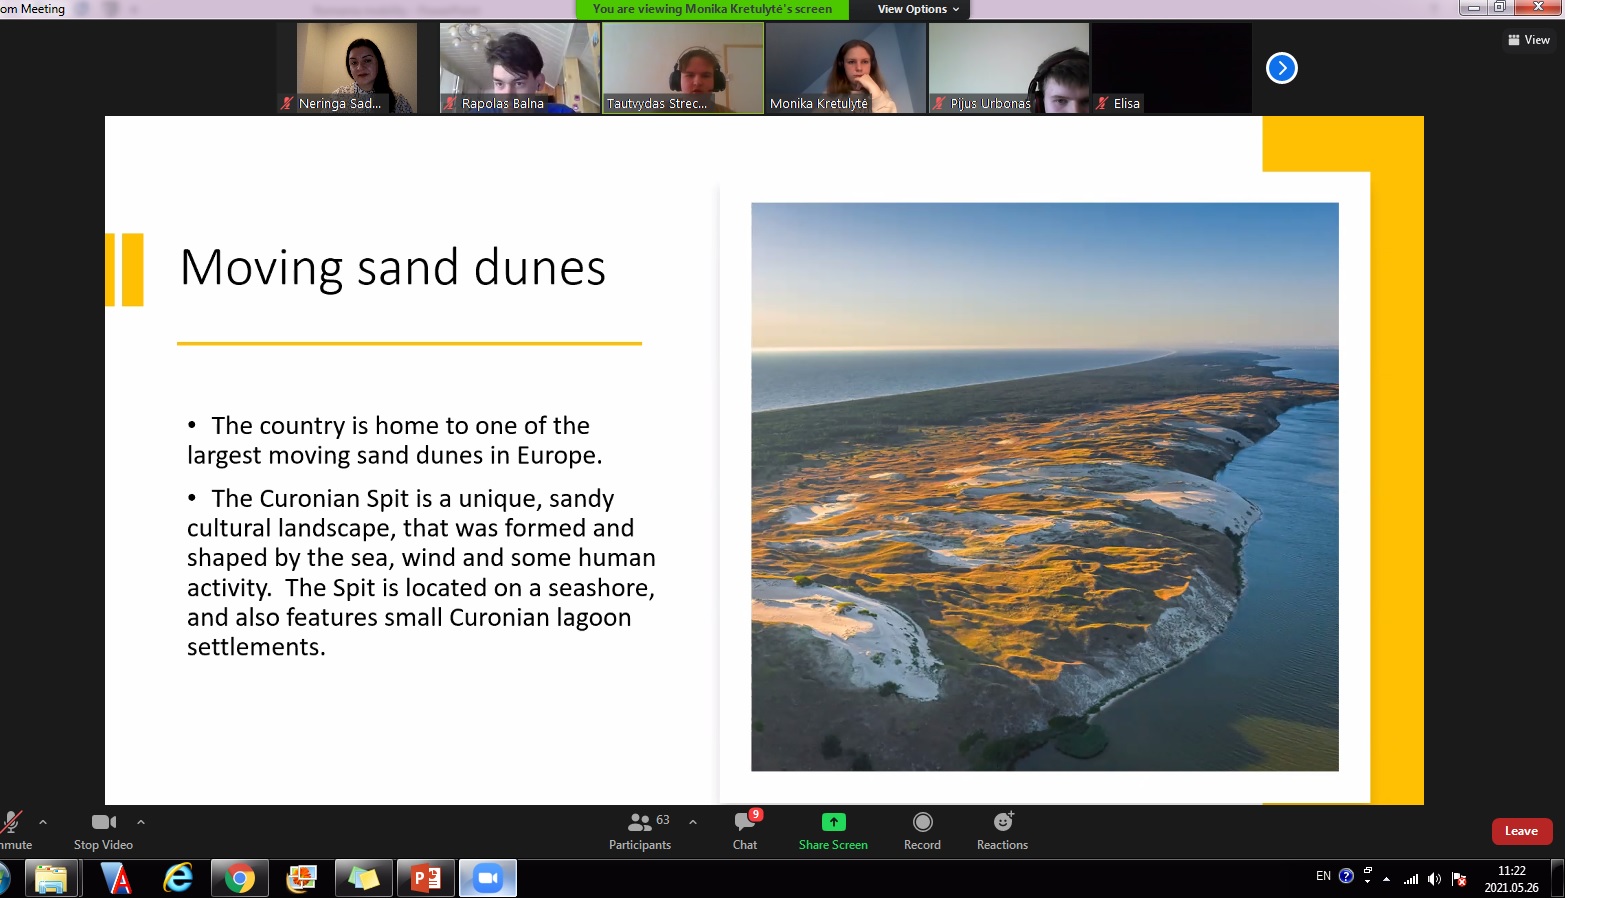The height and width of the screenshot is (900, 1604).
Task: Toggle system volume speaker icon in tray
Action: coord(1434,879)
